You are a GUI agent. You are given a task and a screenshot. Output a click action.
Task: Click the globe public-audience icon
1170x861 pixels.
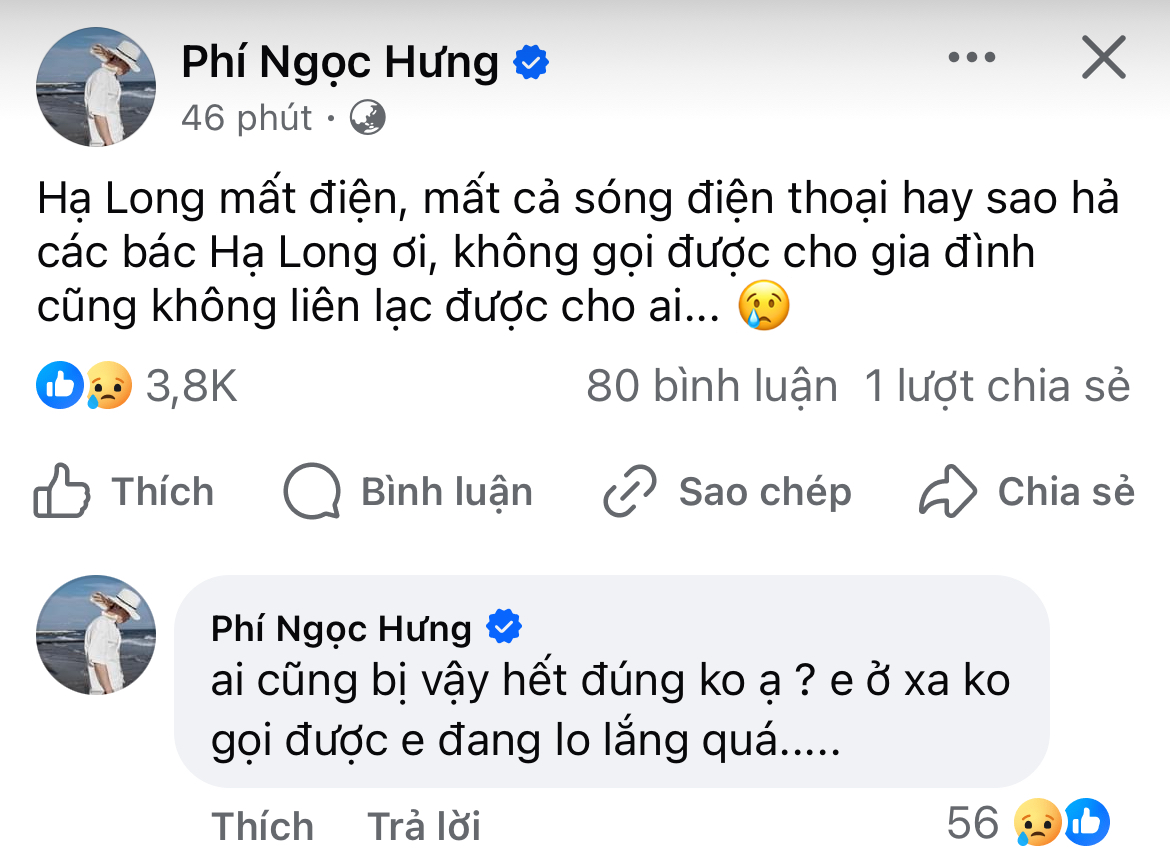(367, 119)
